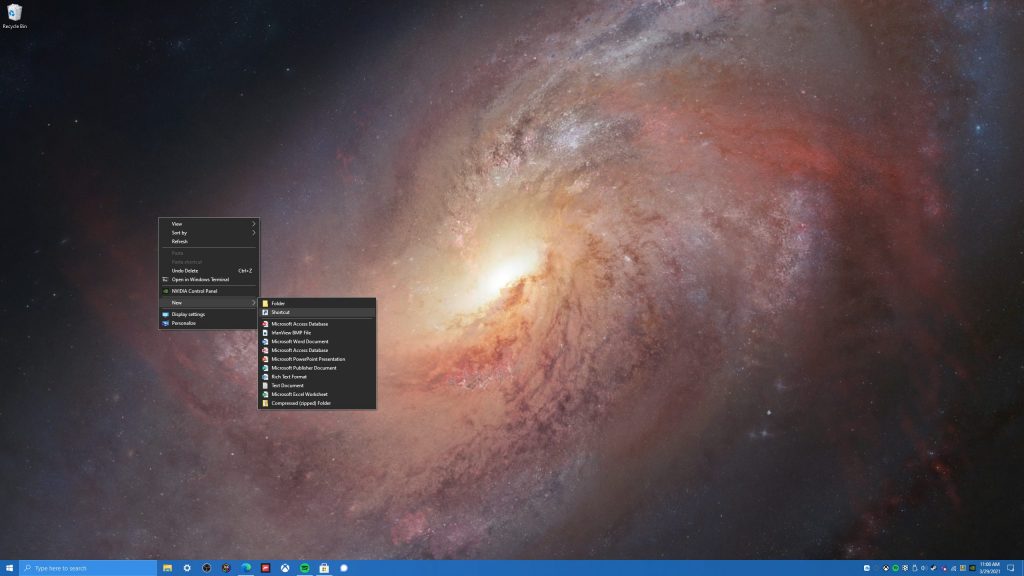
Task: Click the Type here to search box
Action: tap(88, 568)
